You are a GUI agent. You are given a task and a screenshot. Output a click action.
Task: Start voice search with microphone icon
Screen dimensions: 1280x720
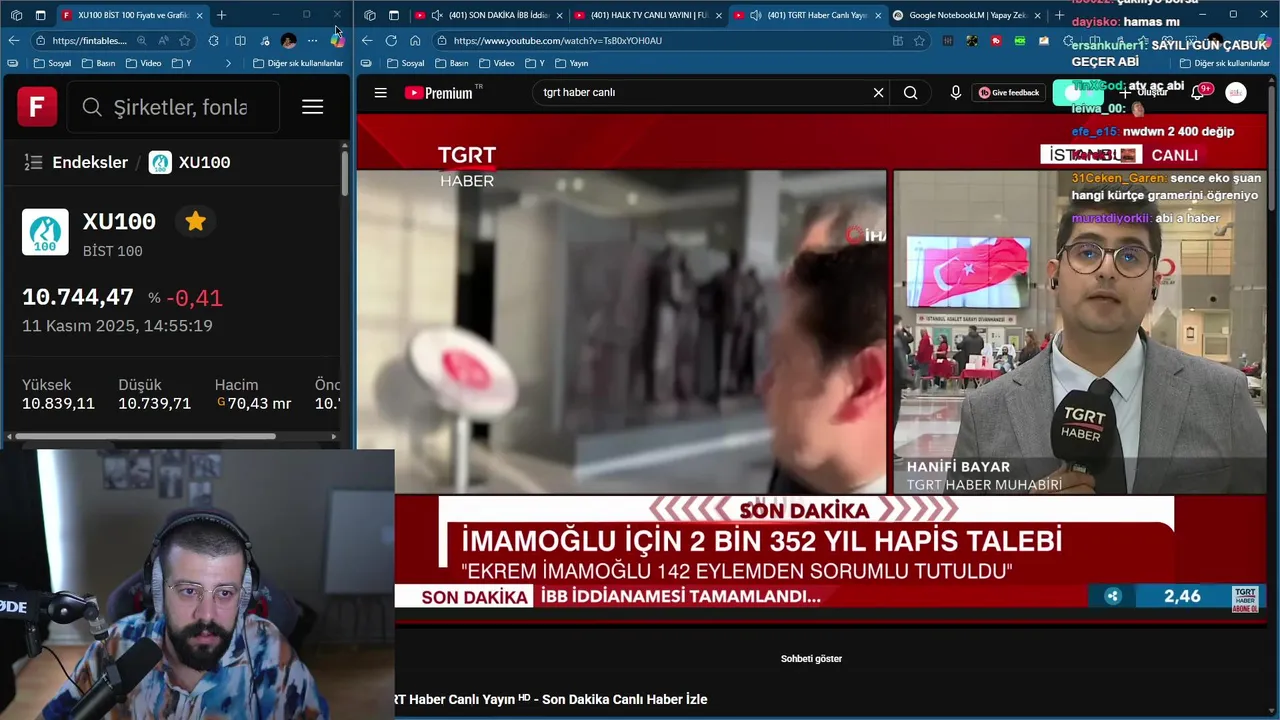(x=955, y=92)
